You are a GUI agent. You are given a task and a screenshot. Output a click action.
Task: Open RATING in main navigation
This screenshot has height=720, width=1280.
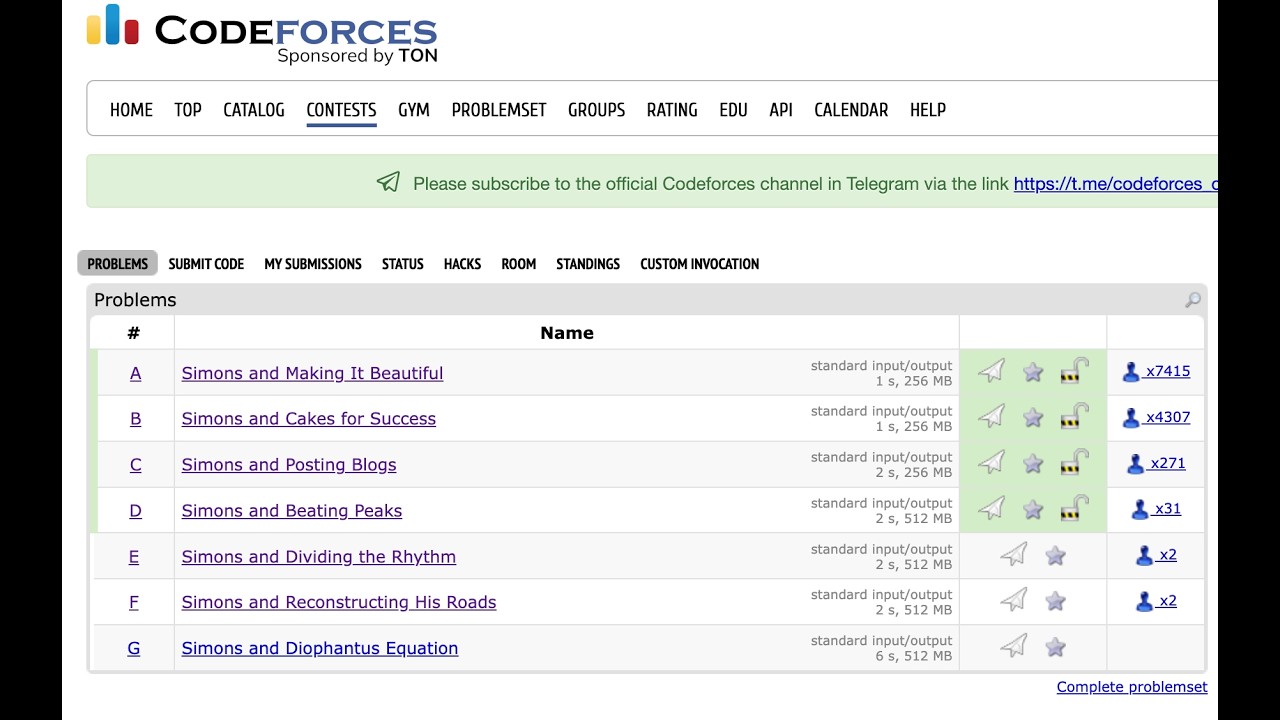click(672, 110)
